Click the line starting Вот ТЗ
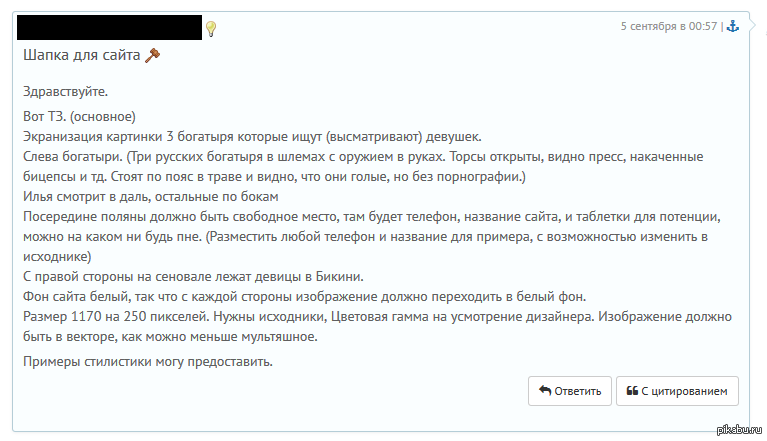Image resolution: width=767 pixels, height=441 pixels. click(x=85, y=117)
